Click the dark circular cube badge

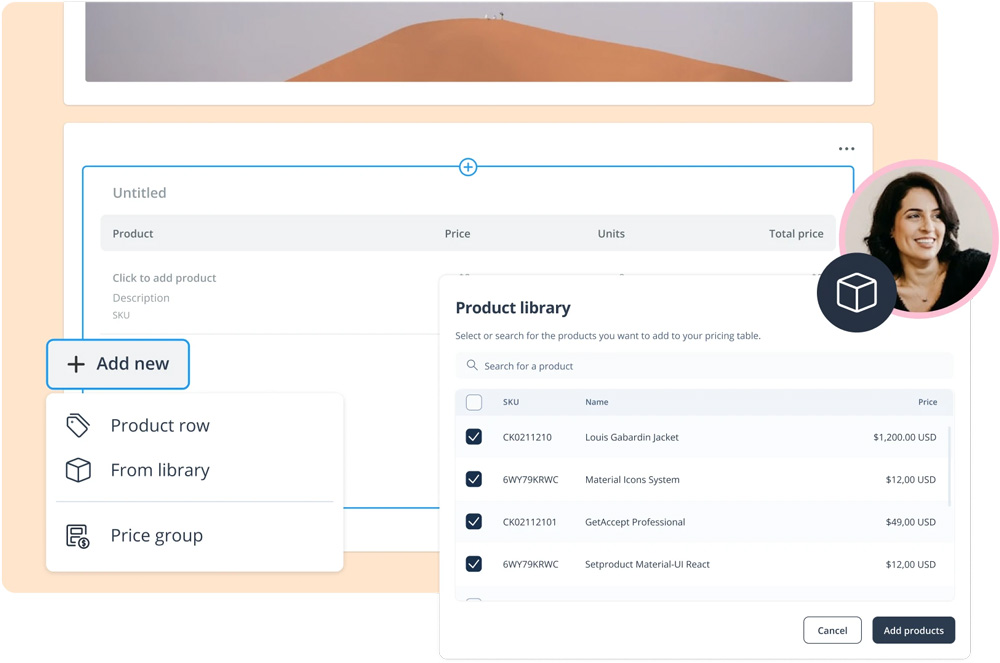pos(856,293)
